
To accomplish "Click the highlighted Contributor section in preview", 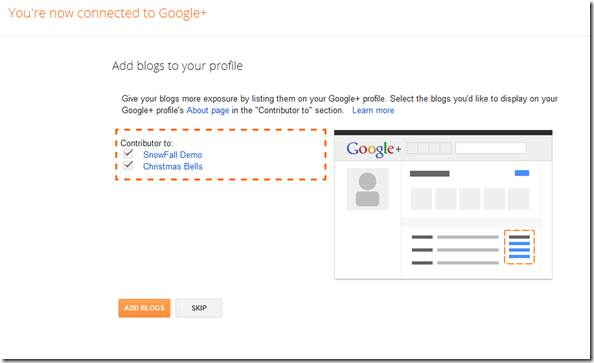I will click(x=519, y=247).
